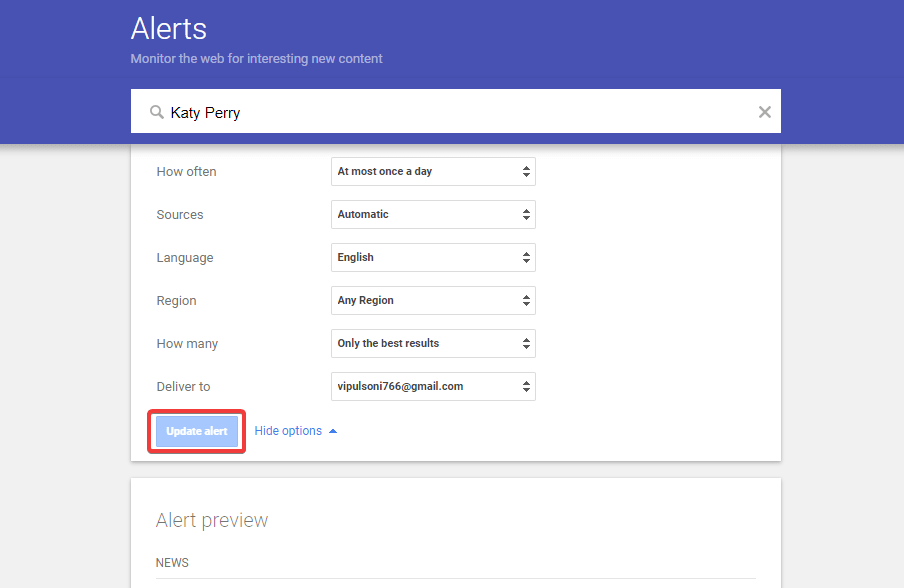Open the How often dropdown
Viewport: 904px width, 588px height.
click(433, 172)
